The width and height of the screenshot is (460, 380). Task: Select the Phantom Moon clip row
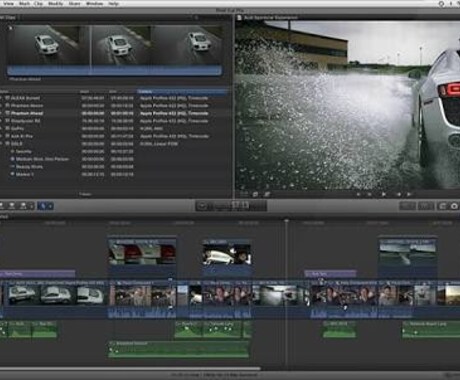[x=114, y=106]
